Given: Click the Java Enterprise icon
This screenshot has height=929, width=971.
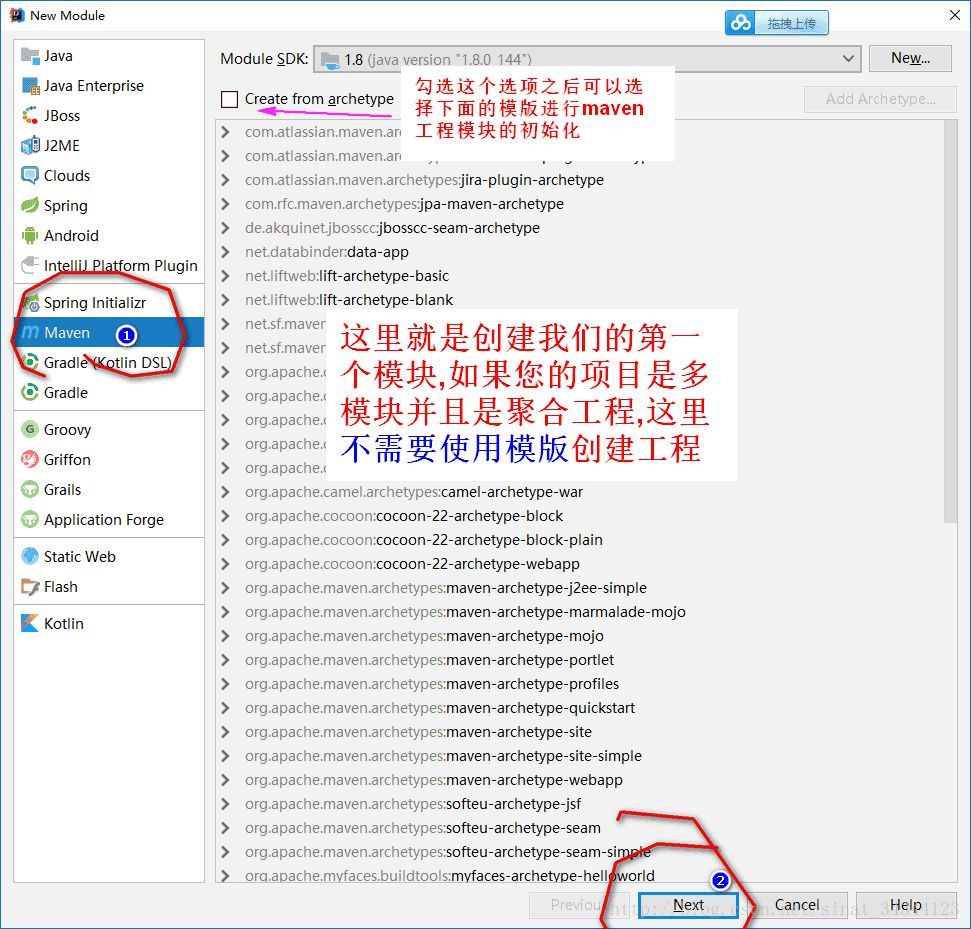Looking at the screenshot, I should (x=30, y=85).
